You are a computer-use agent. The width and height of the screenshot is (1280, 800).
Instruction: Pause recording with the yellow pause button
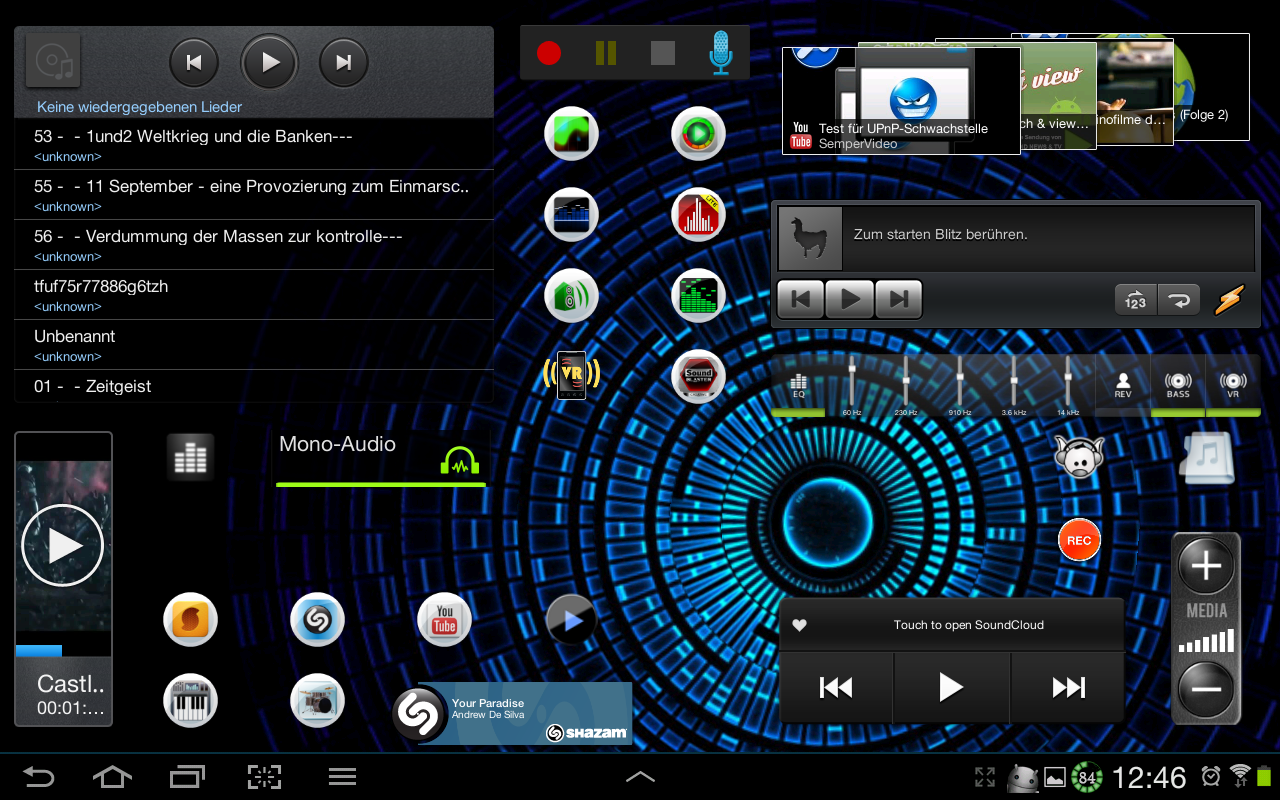(x=606, y=53)
